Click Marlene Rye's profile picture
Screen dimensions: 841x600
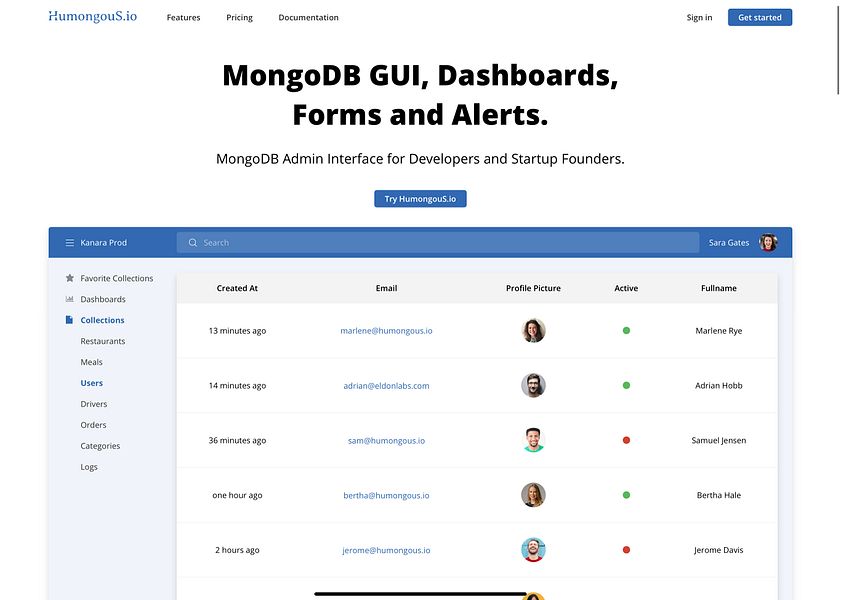[x=533, y=330]
